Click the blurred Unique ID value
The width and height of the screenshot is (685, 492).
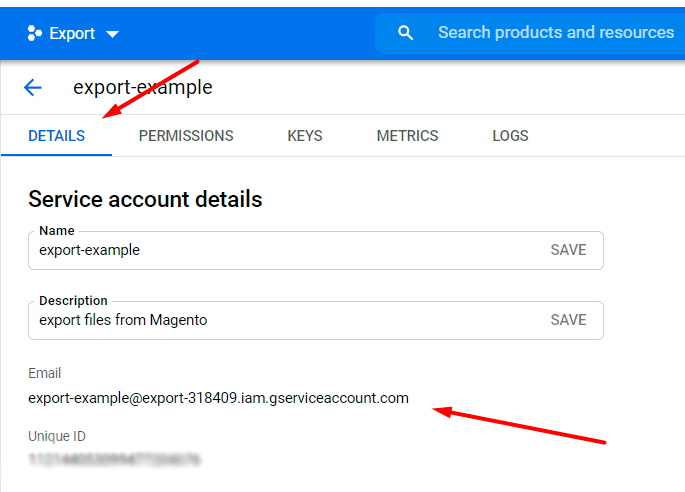[x=114, y=460]
